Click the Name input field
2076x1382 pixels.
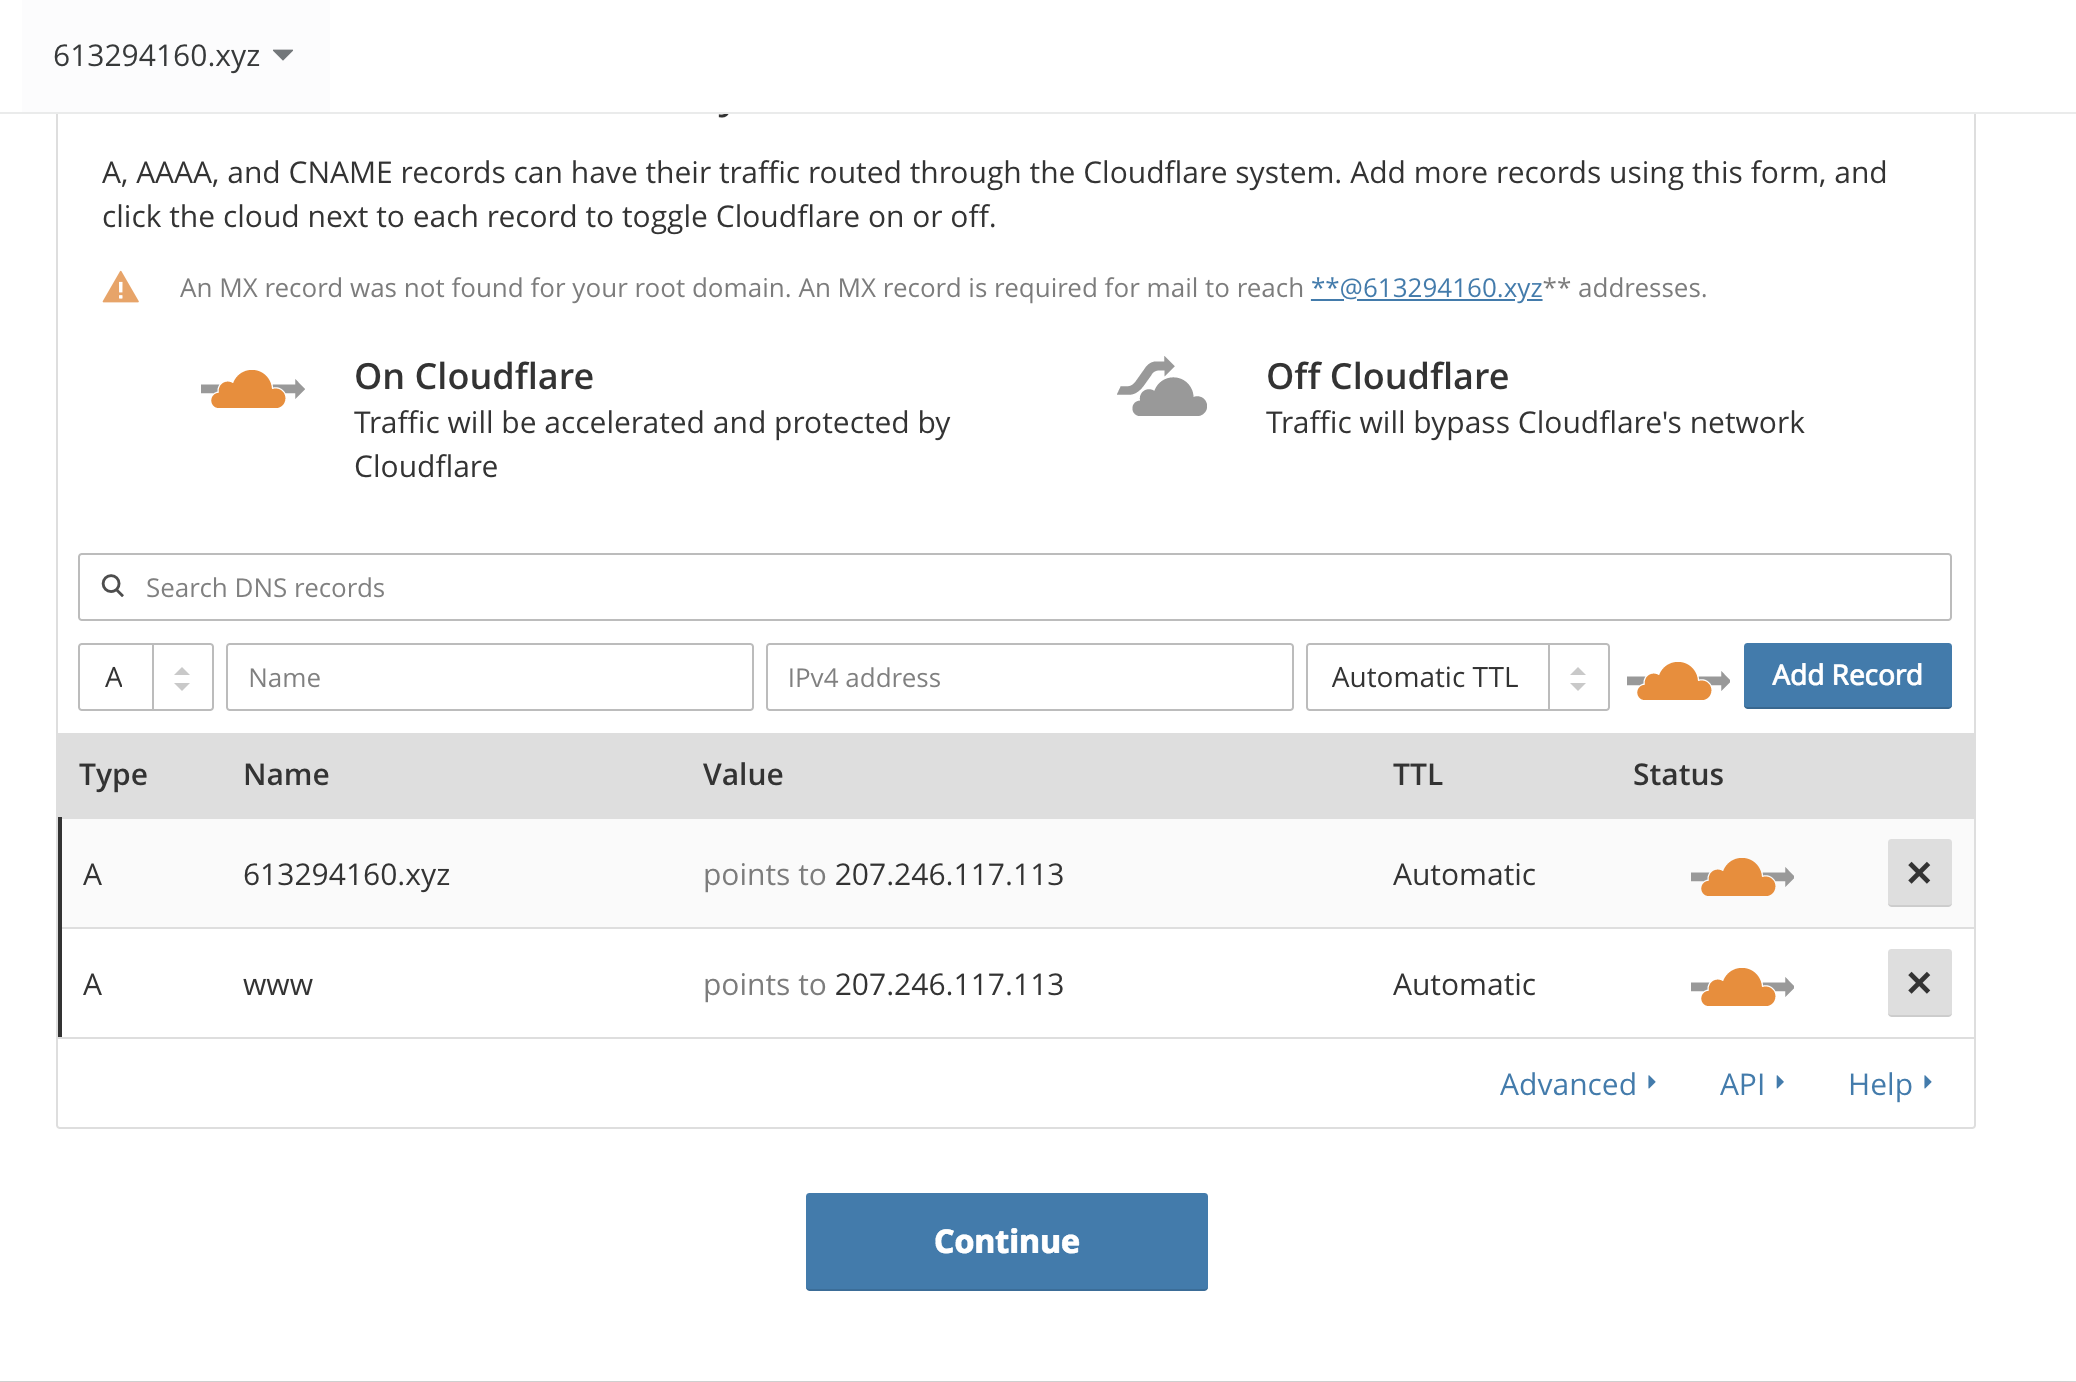coord(490,677)
